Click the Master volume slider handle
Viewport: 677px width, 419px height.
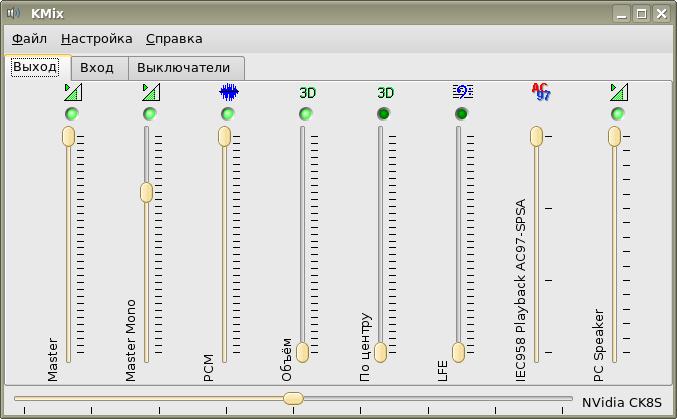(x=68, y=137)
